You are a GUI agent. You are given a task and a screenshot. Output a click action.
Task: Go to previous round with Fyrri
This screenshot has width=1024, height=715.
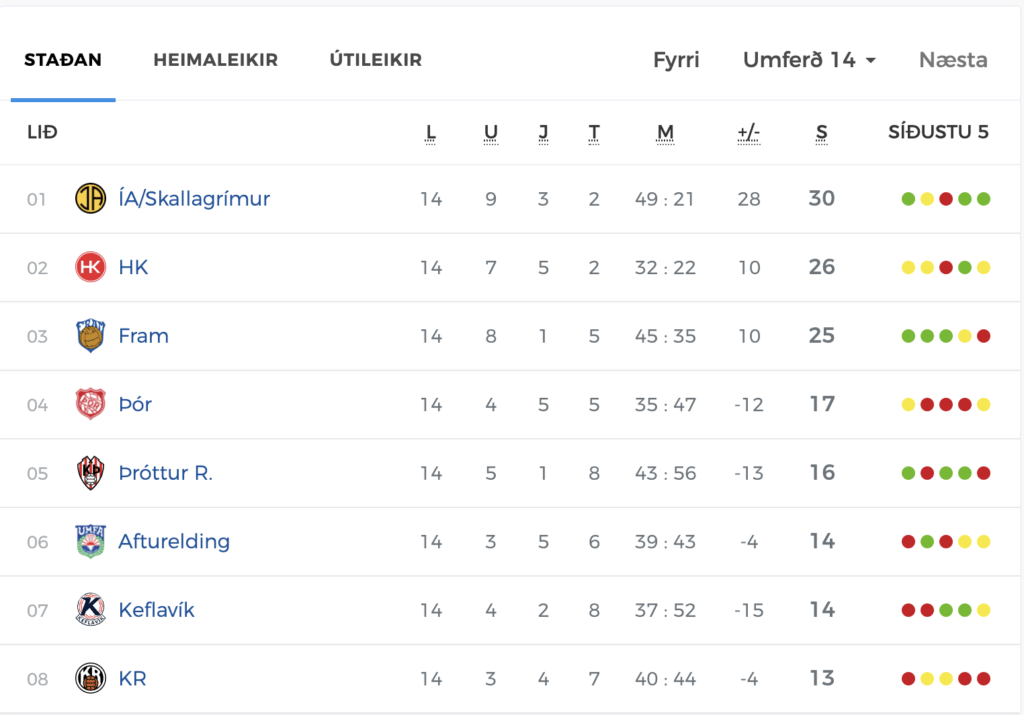click(x=676, y=60)
